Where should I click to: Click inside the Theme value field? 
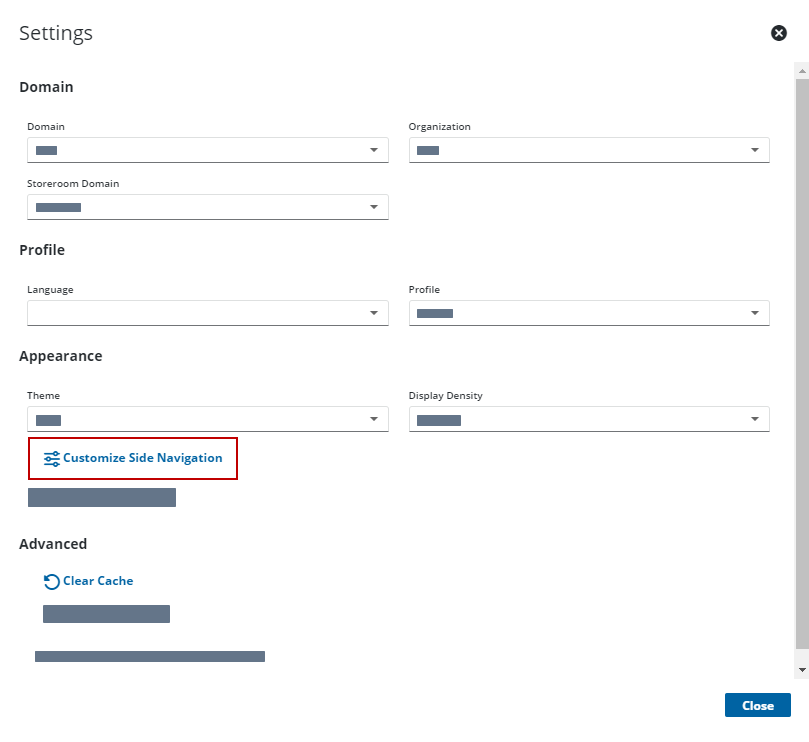click(190, 419)
